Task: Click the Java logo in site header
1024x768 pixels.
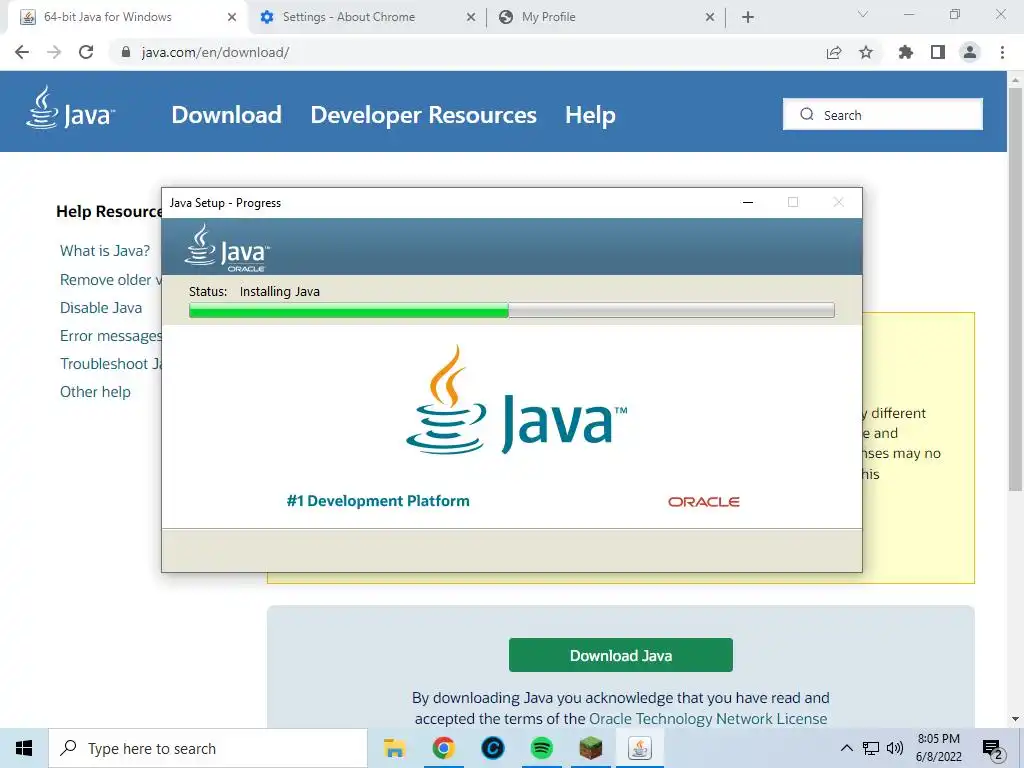Action: [x=71, y=108]
